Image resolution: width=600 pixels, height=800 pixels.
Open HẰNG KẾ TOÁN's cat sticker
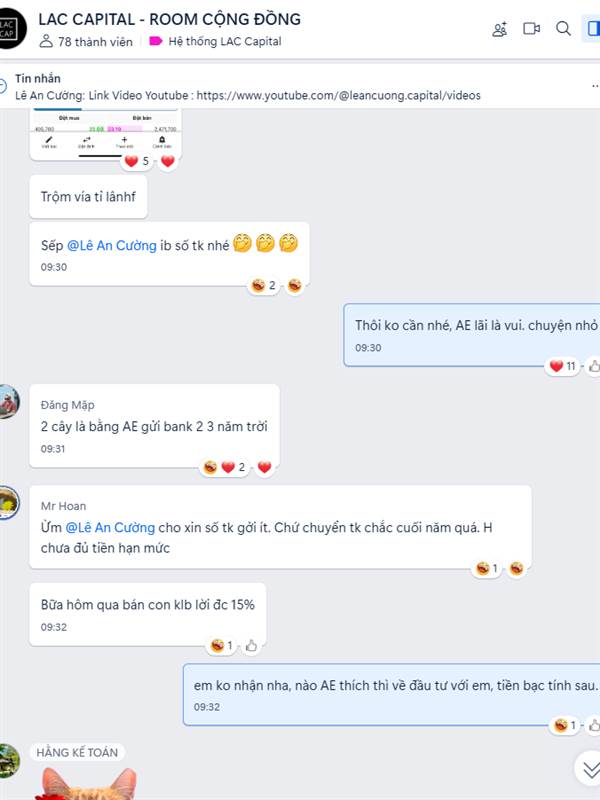85,783
